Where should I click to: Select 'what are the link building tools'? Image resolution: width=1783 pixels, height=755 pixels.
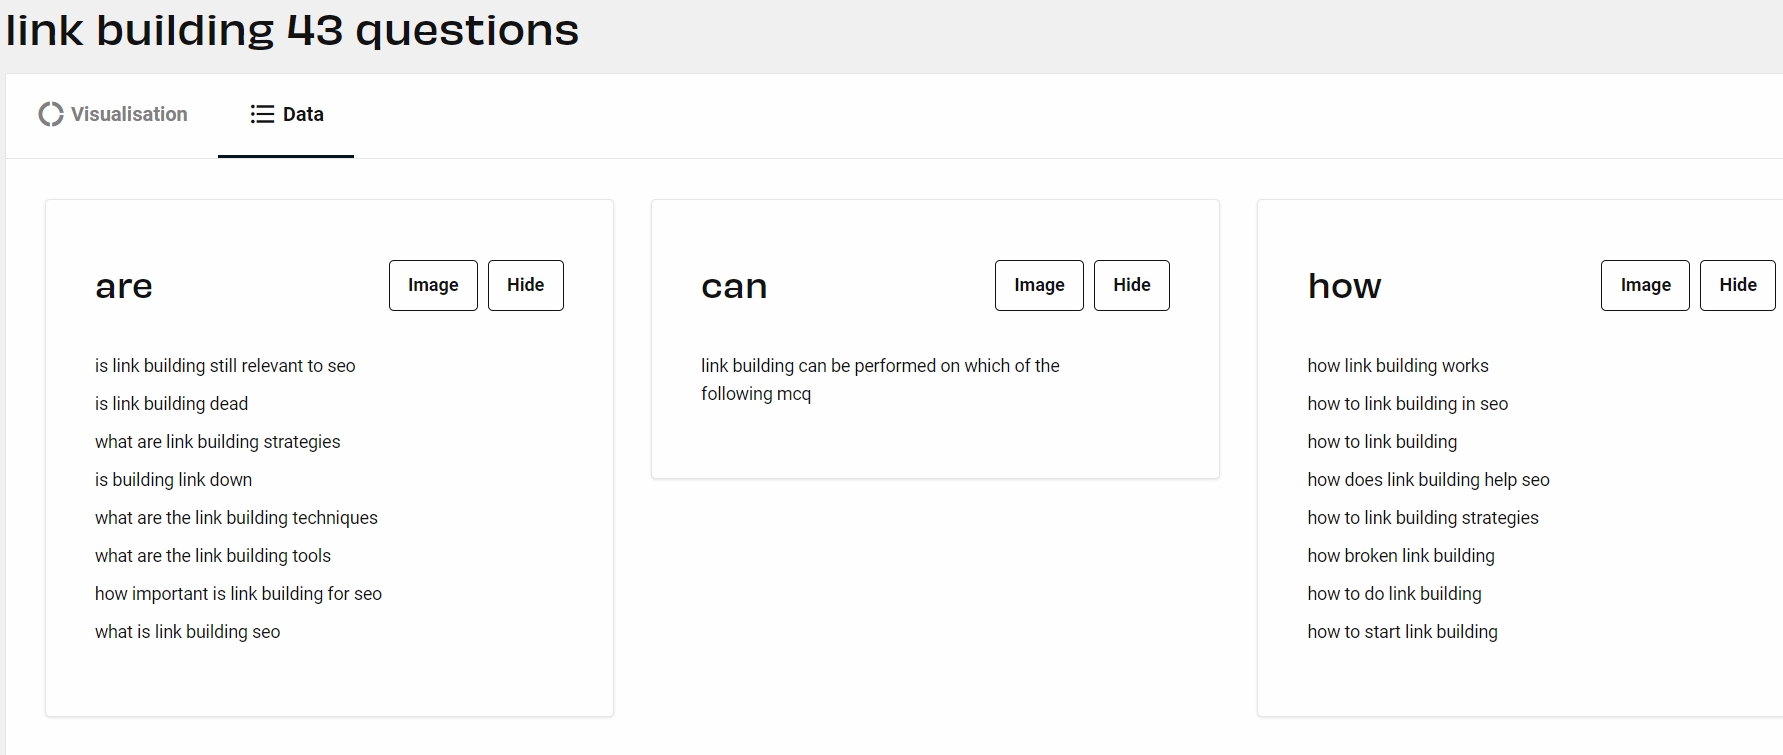click(x=212, y=556)
